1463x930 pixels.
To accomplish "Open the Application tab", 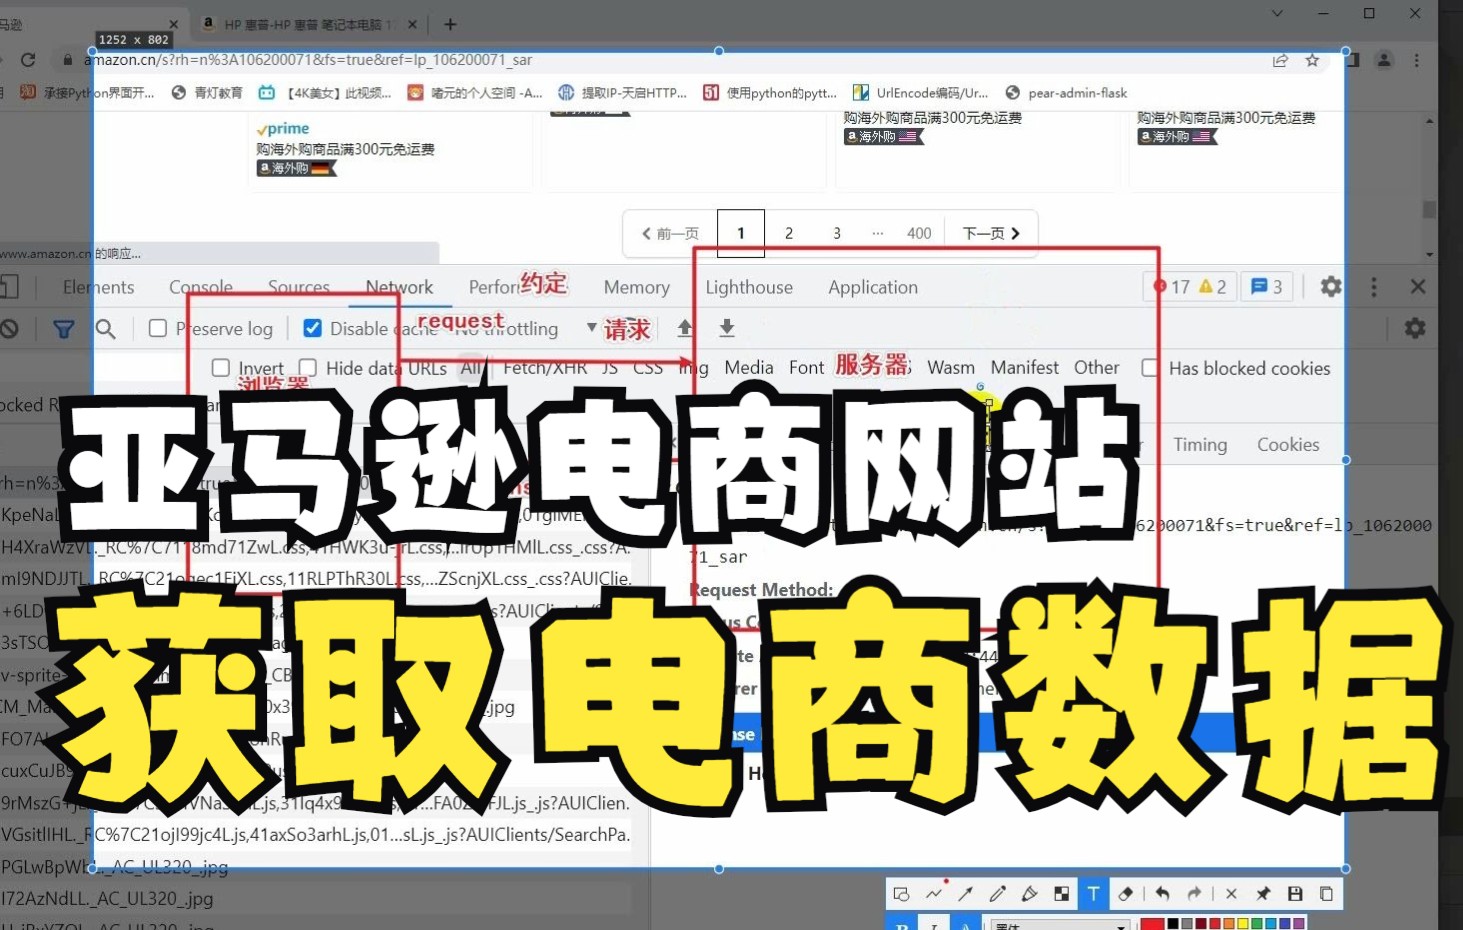I will click(x=873, y=287).
